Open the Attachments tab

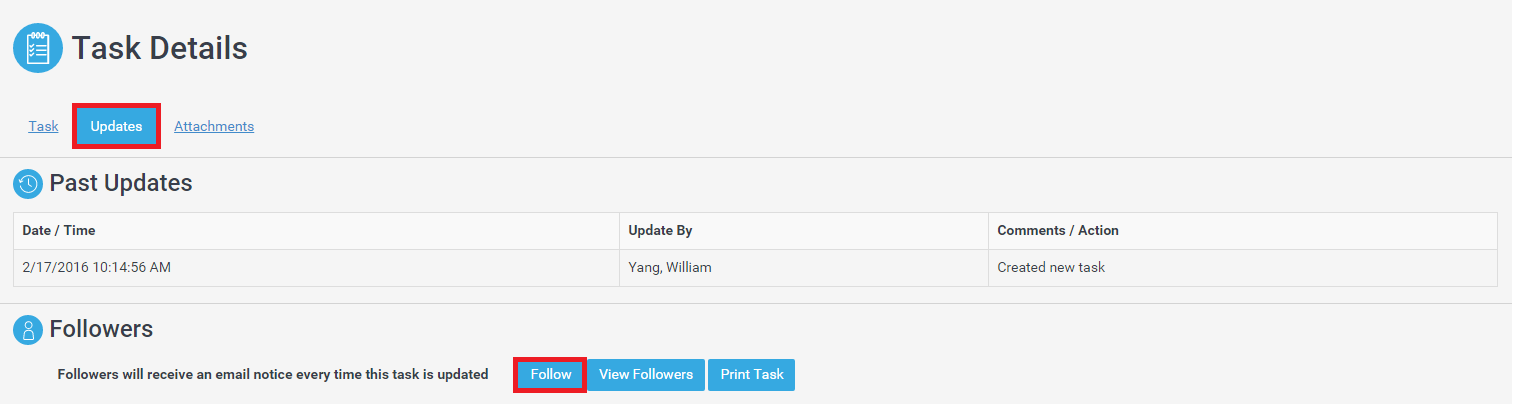click(x=214, y=126)
